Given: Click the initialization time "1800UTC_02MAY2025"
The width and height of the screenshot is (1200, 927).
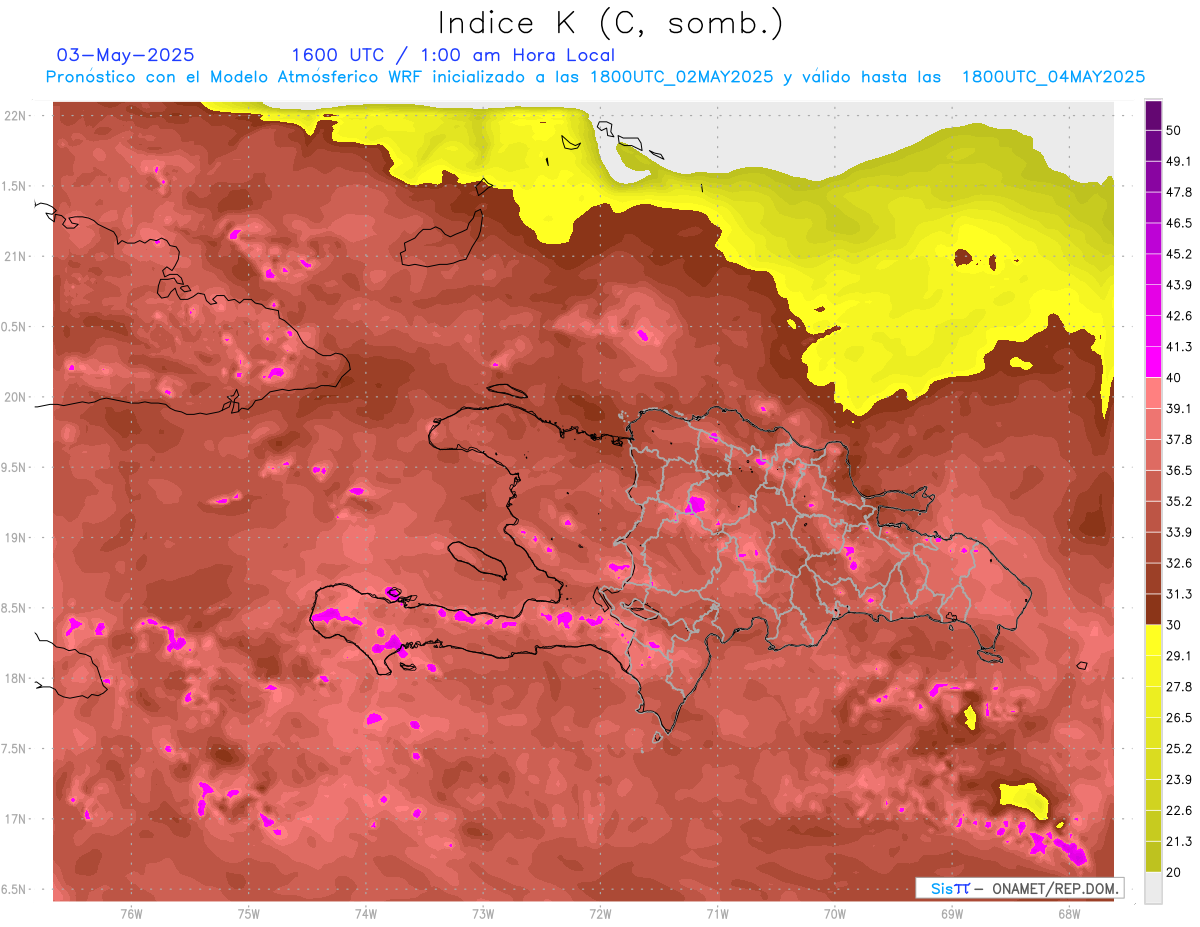Looking at the screenshot, I should point(682,77).
